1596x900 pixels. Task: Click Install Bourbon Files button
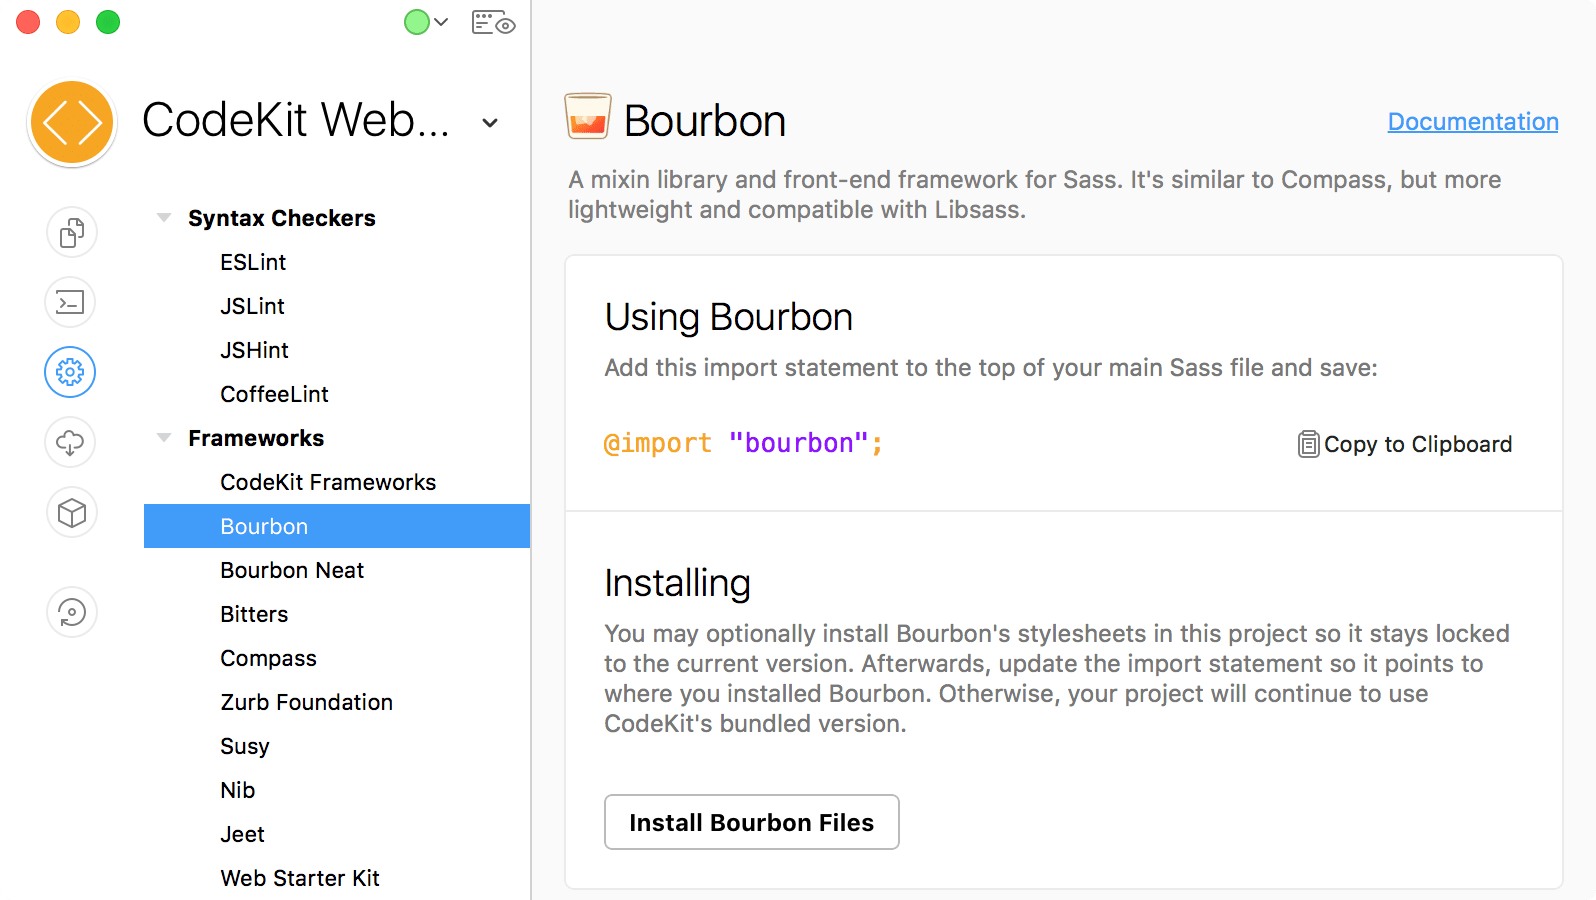[x=752, y=822]
